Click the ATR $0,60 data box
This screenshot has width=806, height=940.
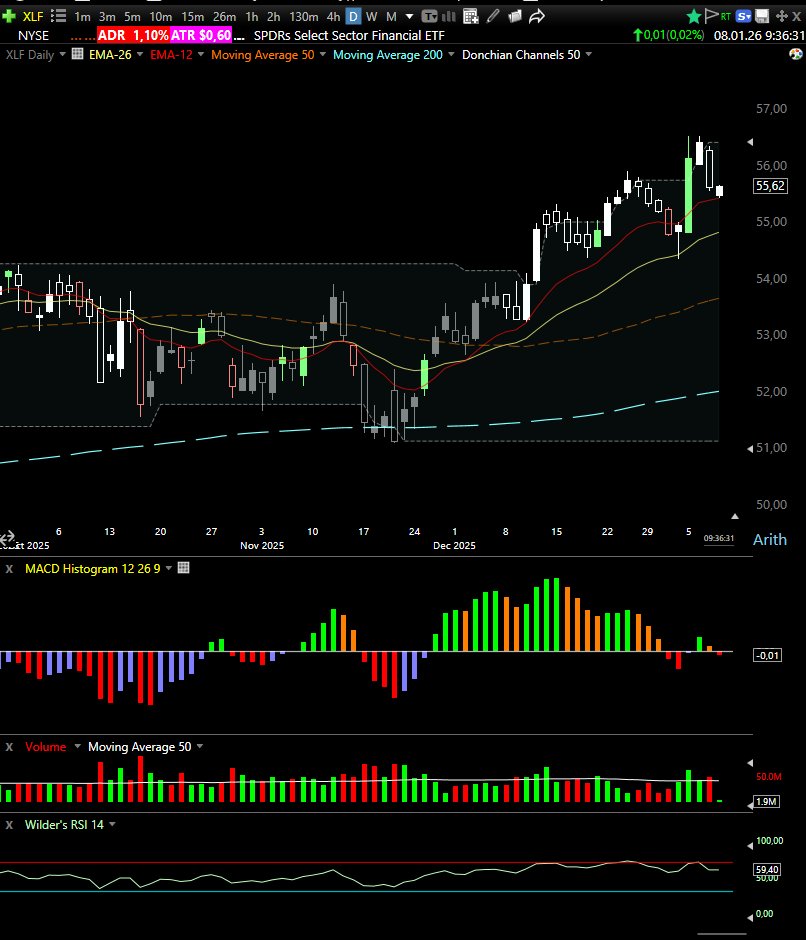pos(201,35)
